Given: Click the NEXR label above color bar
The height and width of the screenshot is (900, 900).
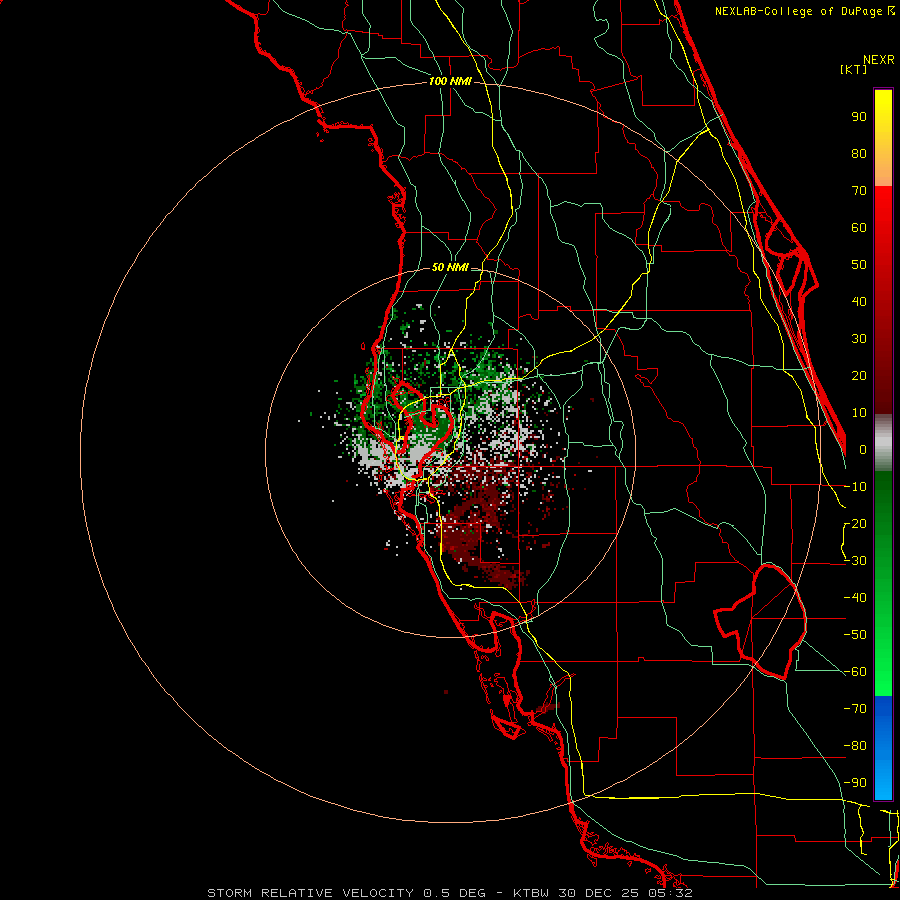Looking at the screenshot, I should point(879,59).
